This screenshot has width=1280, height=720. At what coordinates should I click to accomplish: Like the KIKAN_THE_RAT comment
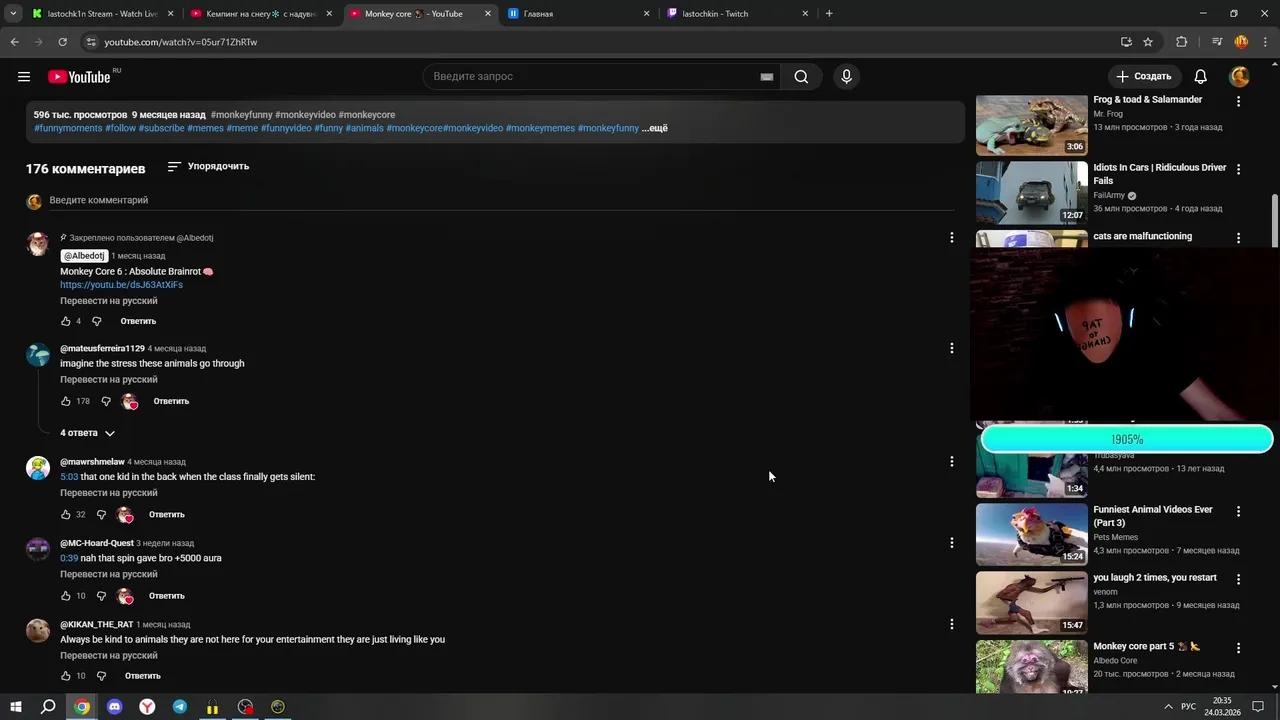tap(66, 676)
